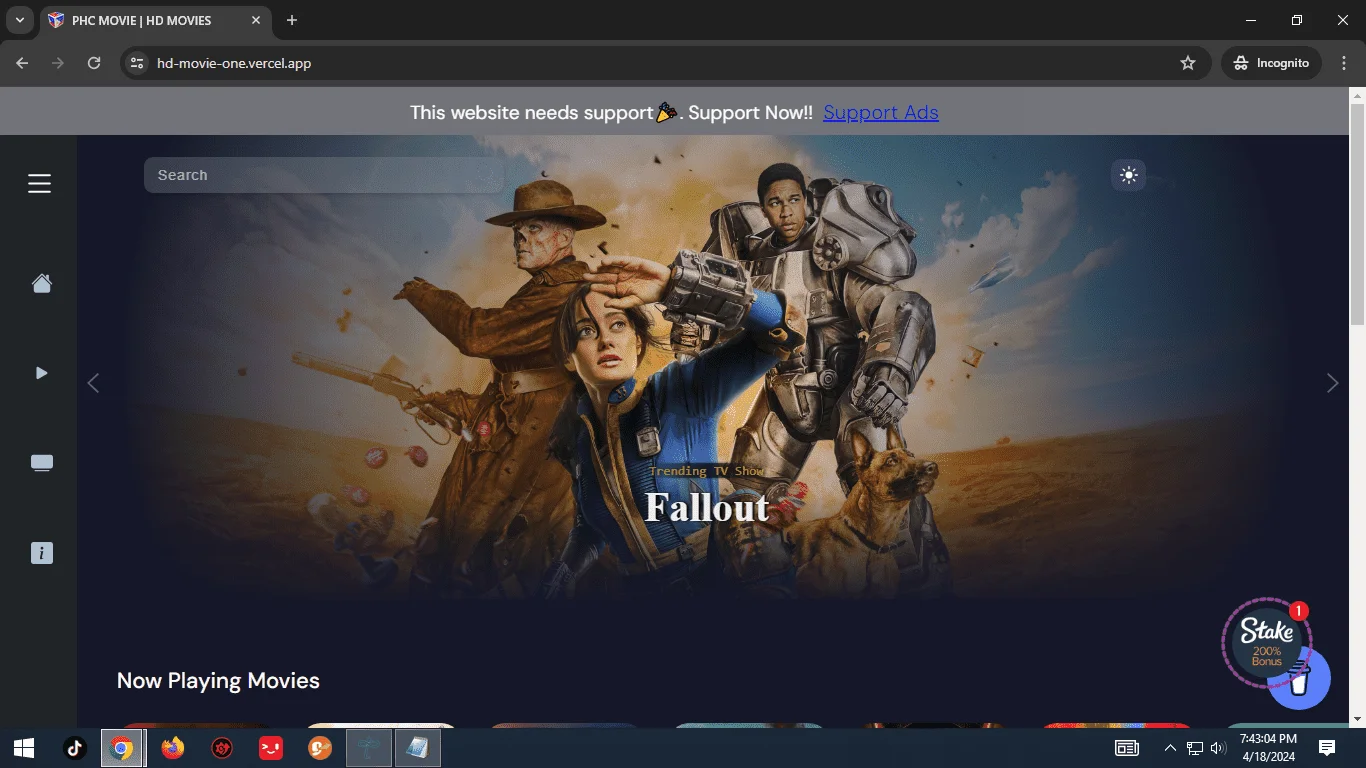
Task: Reload the page with refresh button
Action: [94, 63]
